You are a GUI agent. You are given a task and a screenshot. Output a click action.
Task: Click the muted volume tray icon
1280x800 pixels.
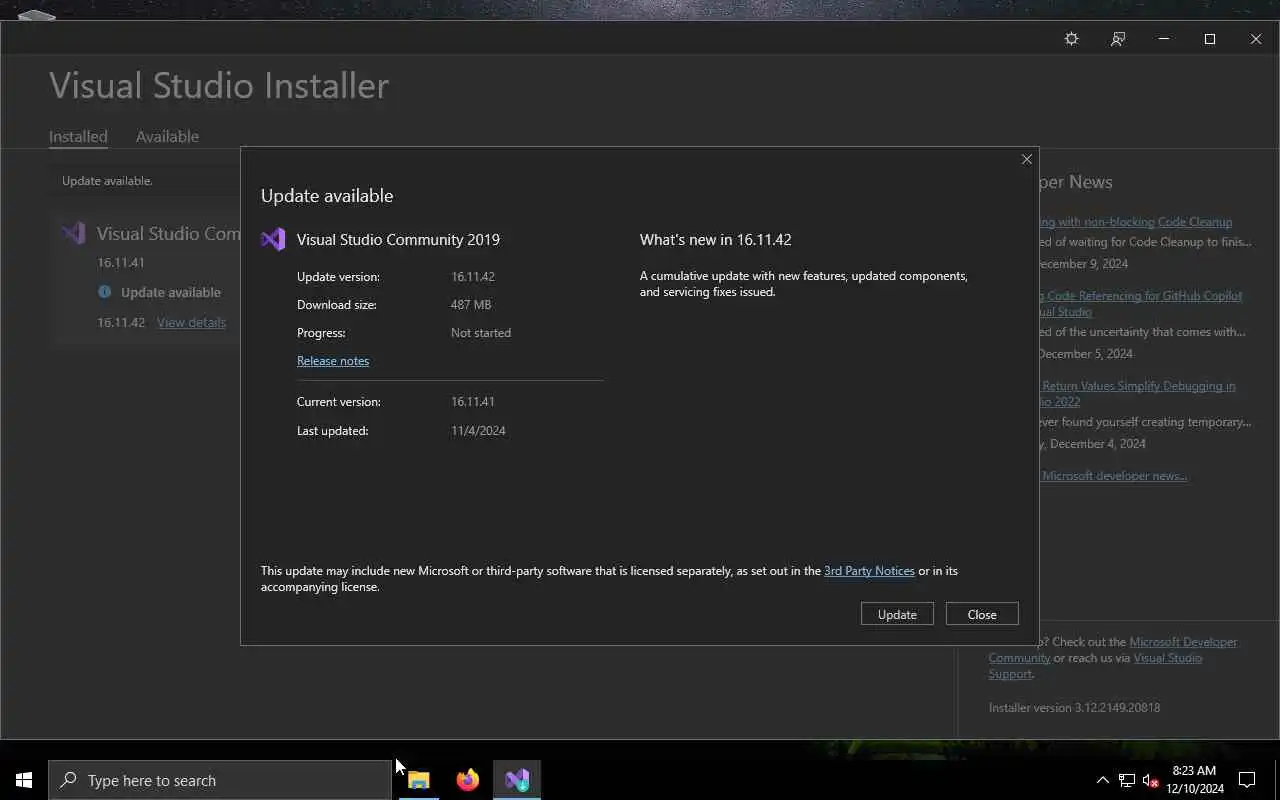click(1150, 780)
